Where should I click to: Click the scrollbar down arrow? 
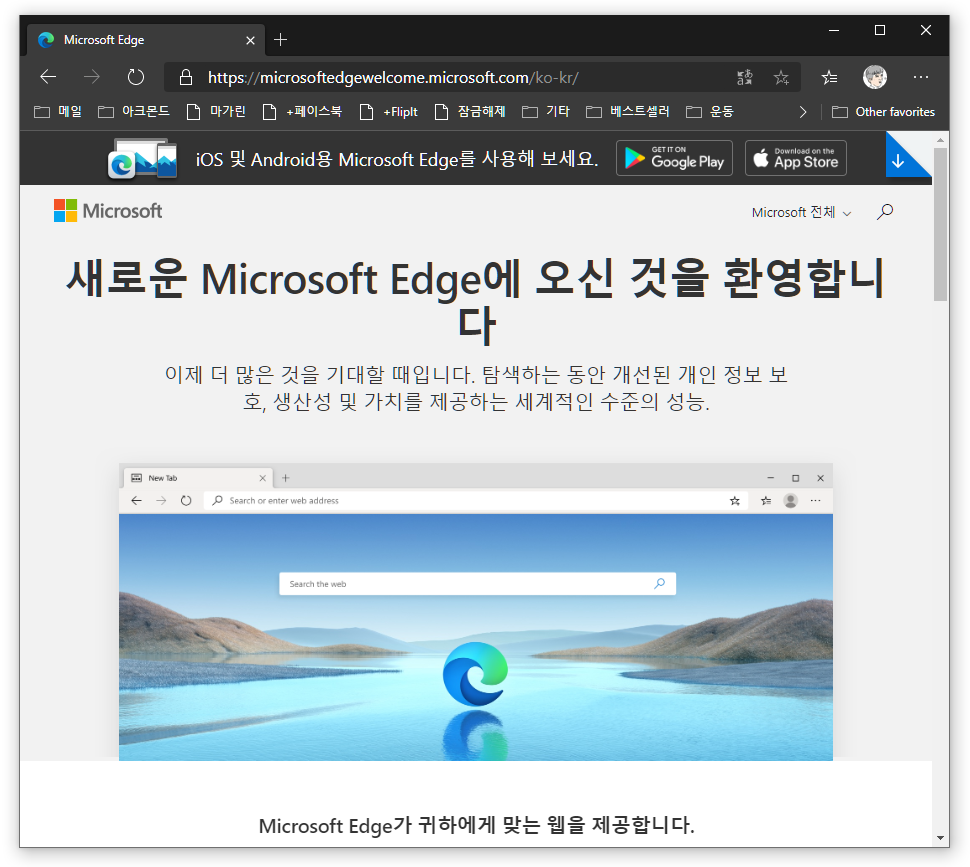(940, 839)
